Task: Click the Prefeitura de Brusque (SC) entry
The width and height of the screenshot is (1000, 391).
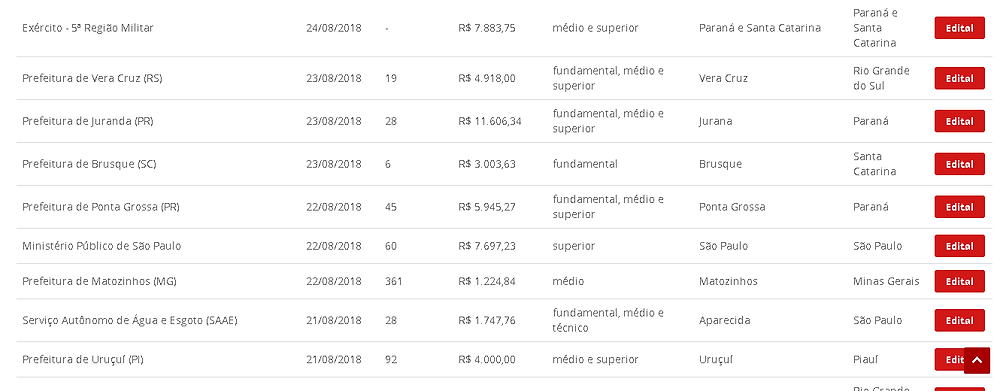Action: click(x=89, y=164)
